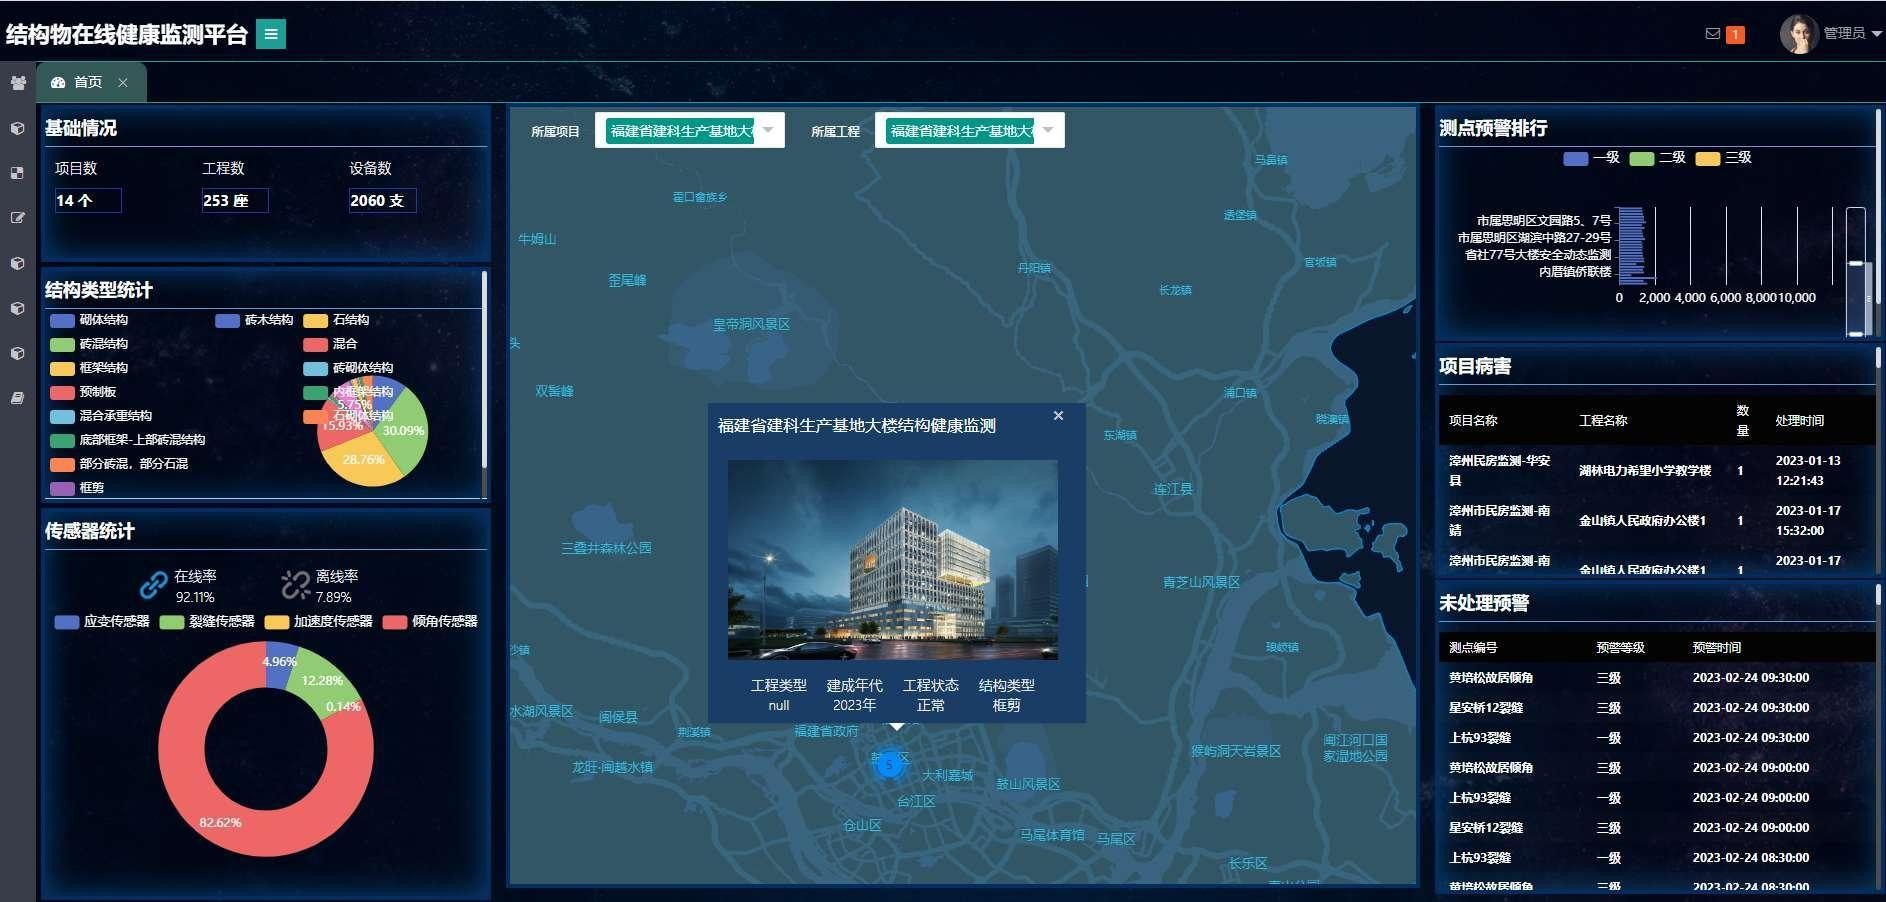Expand the 管理员 user menu arrow
Image resolution: width=1886 pixels, height=902 pixels.
(x=1876, y=34)
